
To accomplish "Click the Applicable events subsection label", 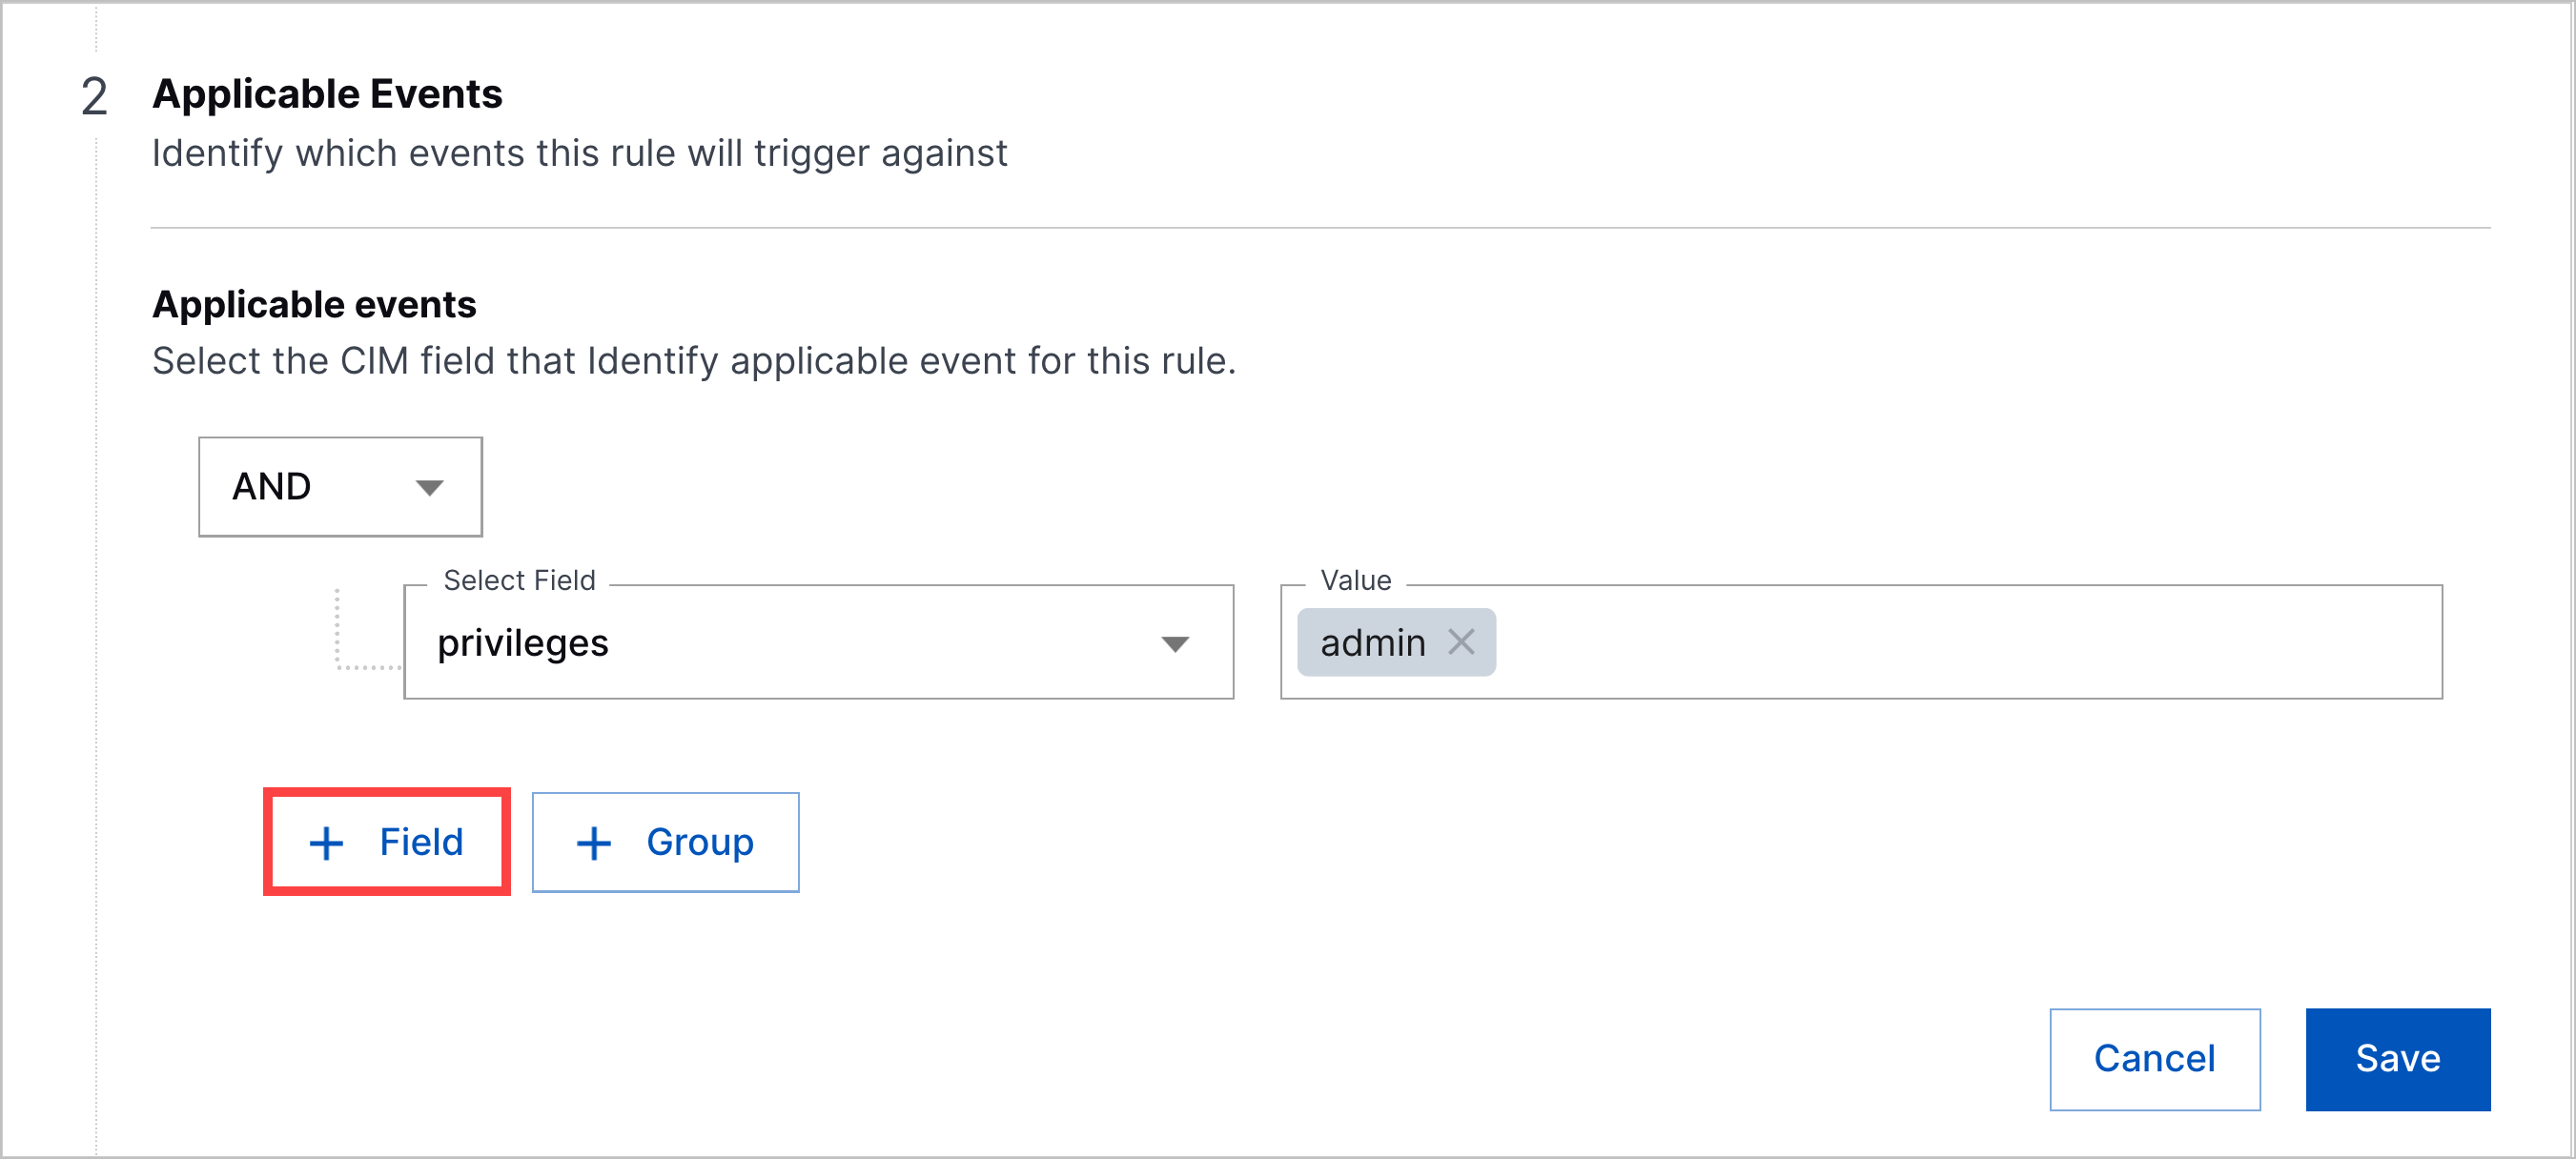I will 314,304.
